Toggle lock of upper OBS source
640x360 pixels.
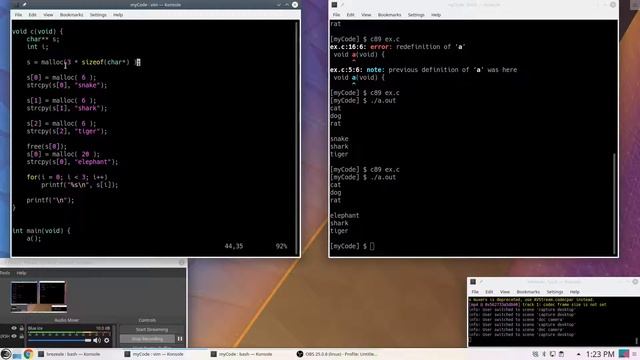[x=22, y=328]
